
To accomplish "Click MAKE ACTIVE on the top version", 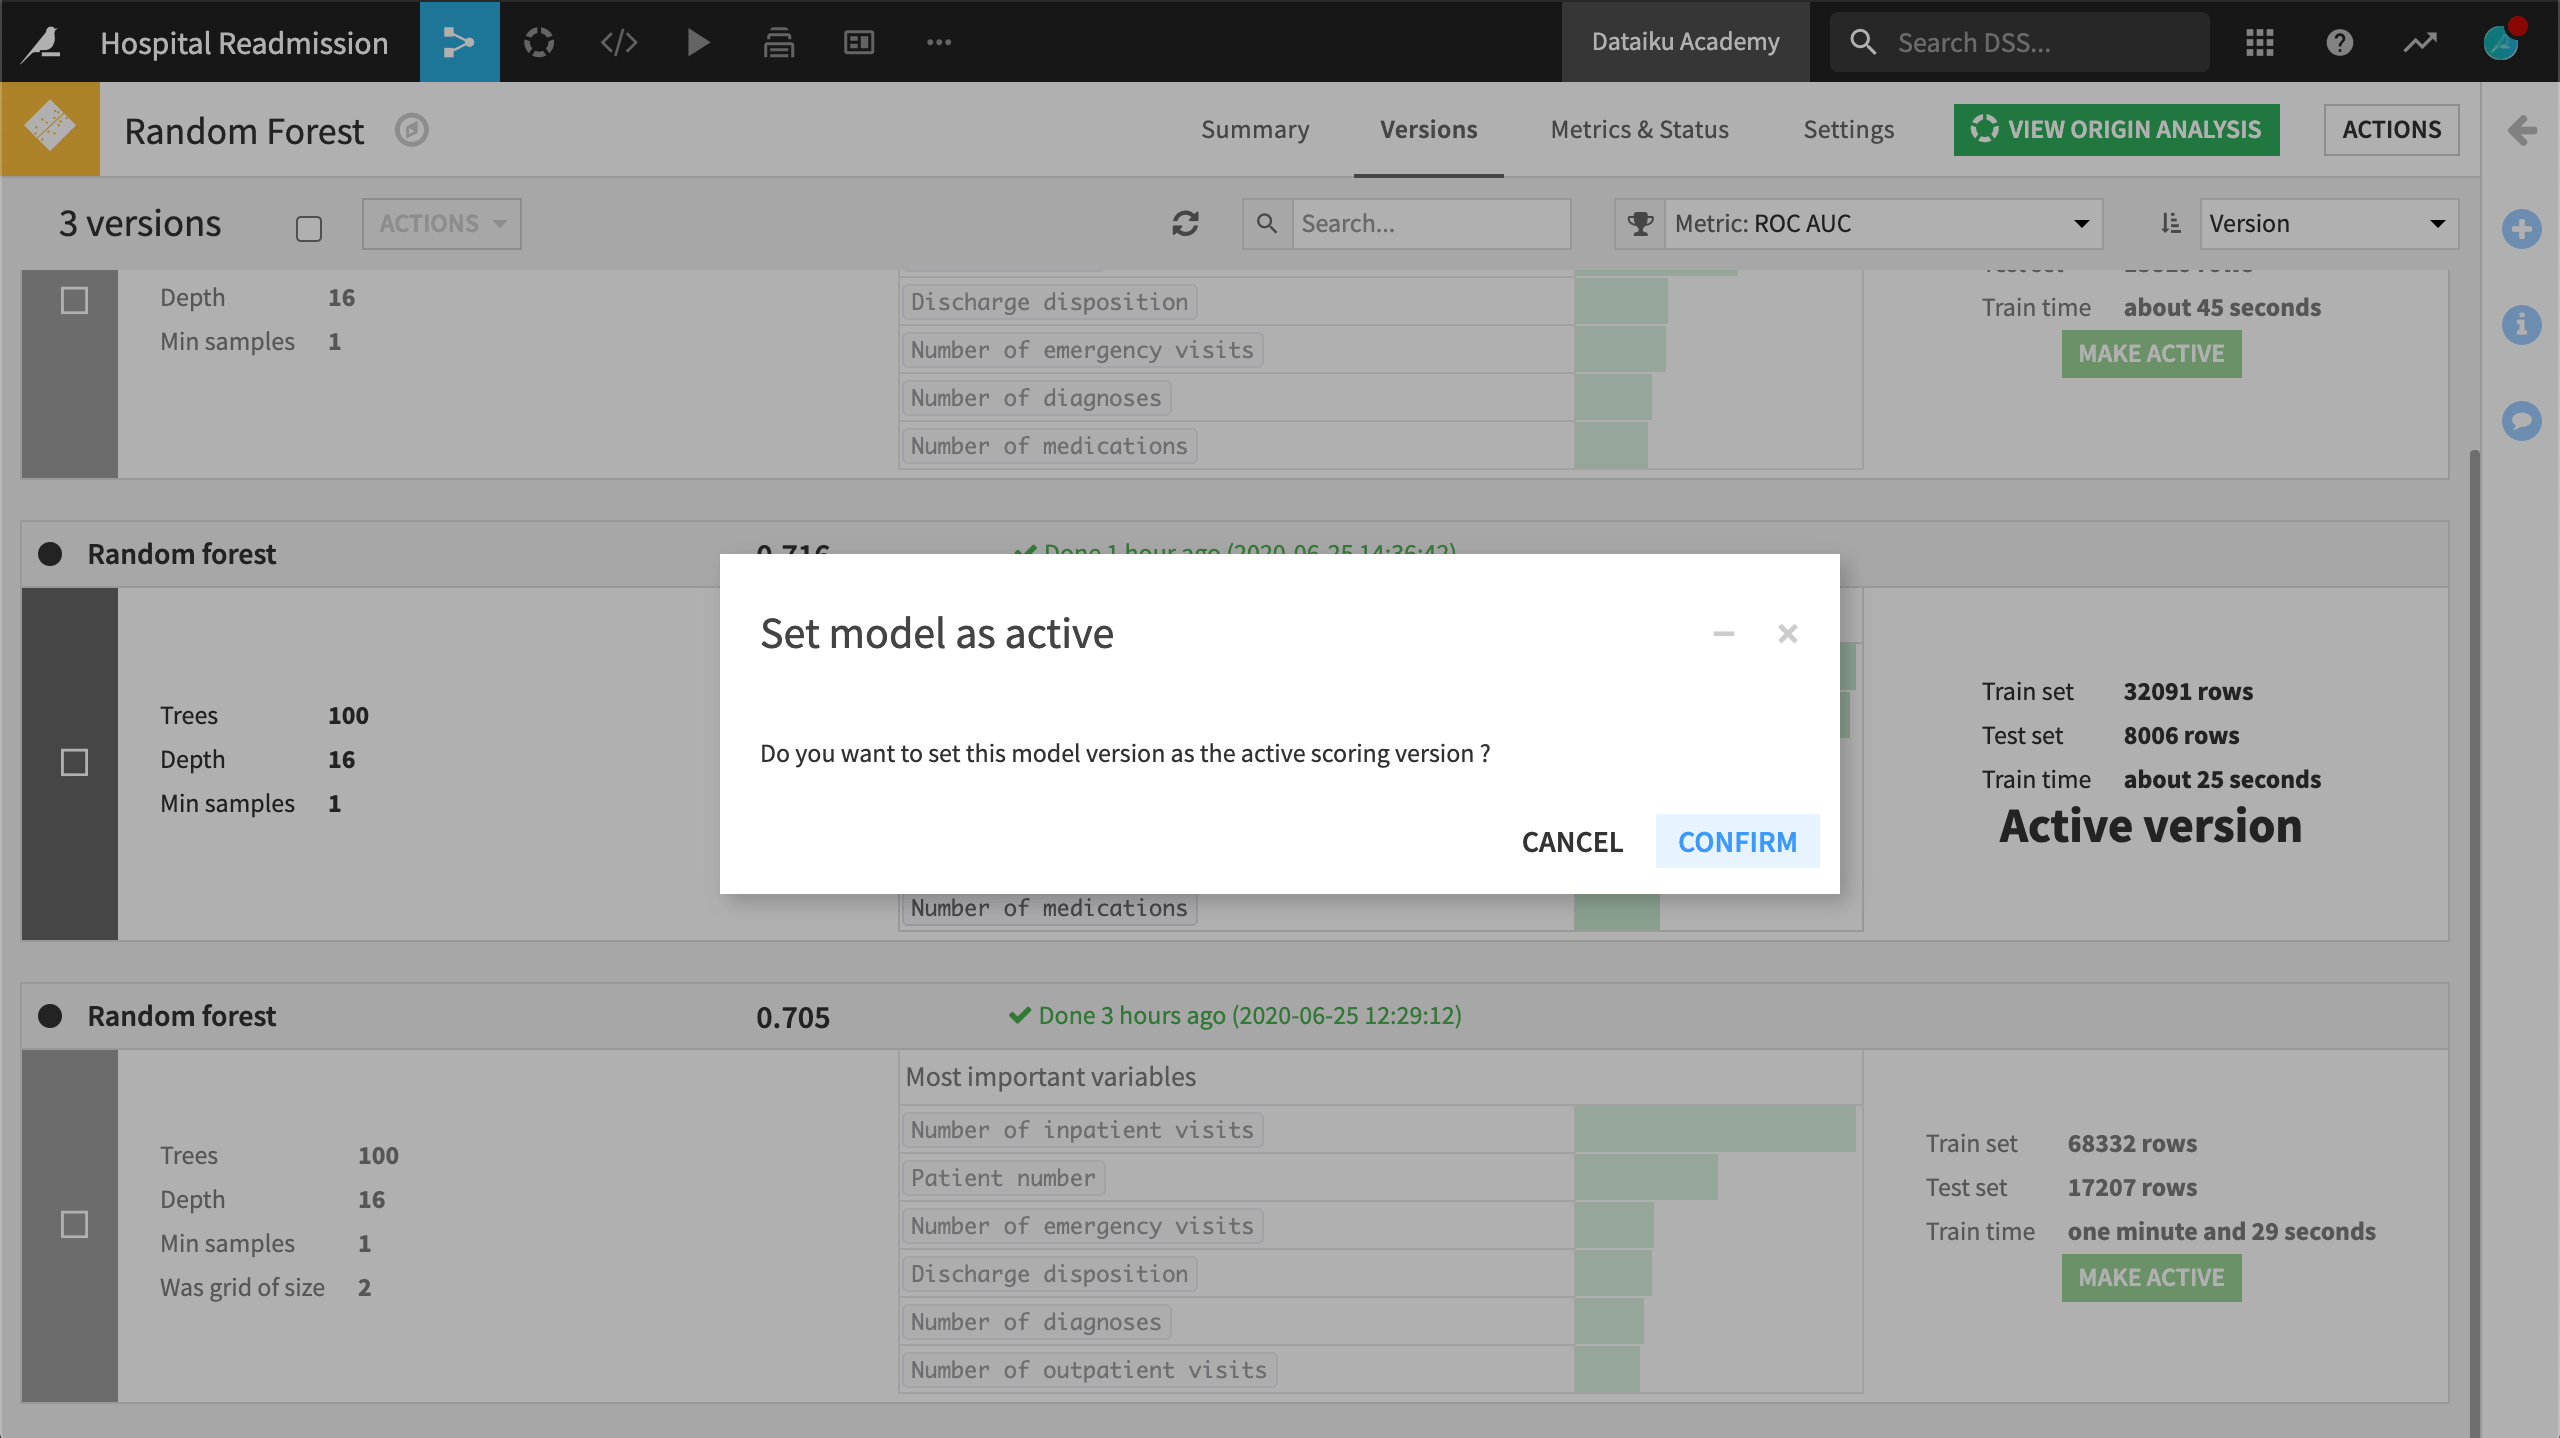I will click(x=2152, y=354).
